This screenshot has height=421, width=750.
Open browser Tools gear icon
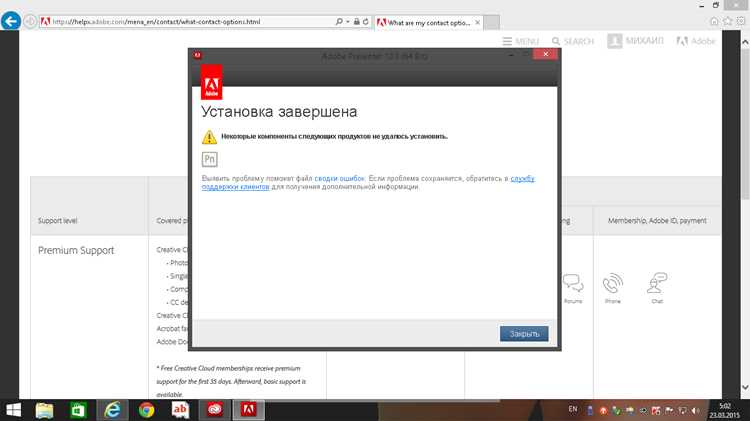point(740,21)
